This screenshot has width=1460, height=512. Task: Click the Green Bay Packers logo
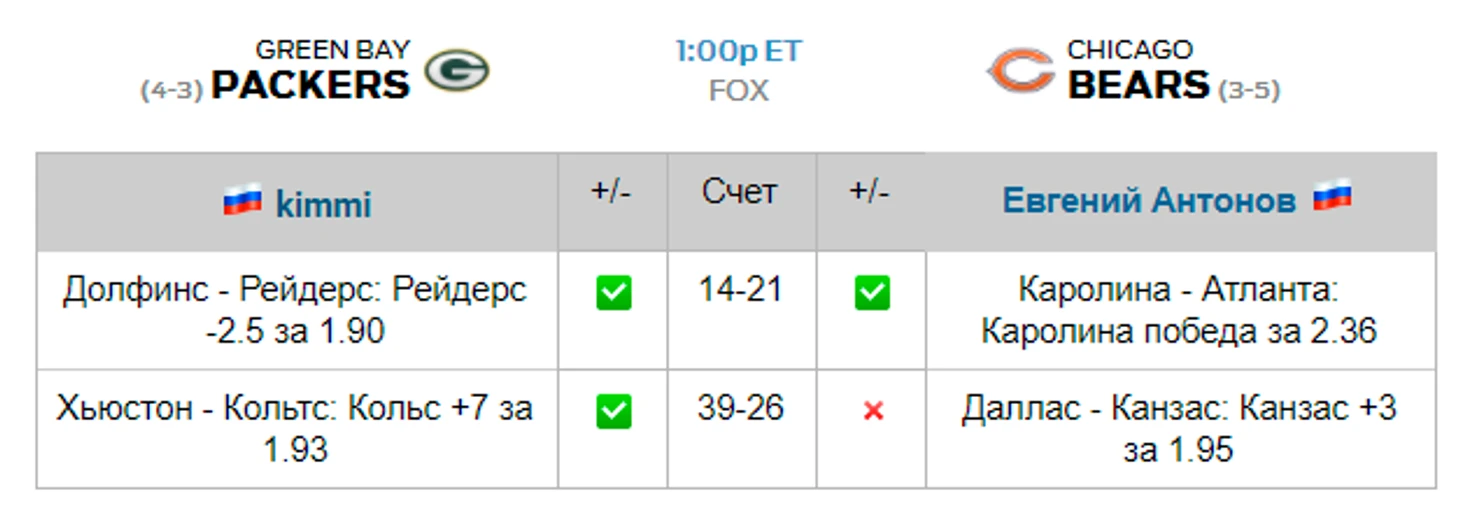tap(456, 71)
